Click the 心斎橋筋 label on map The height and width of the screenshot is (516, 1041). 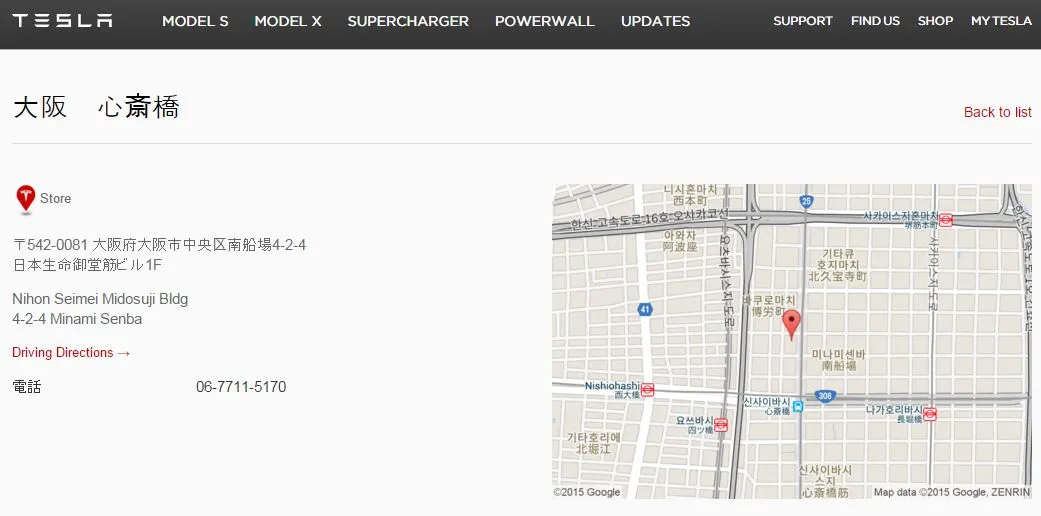825,493
